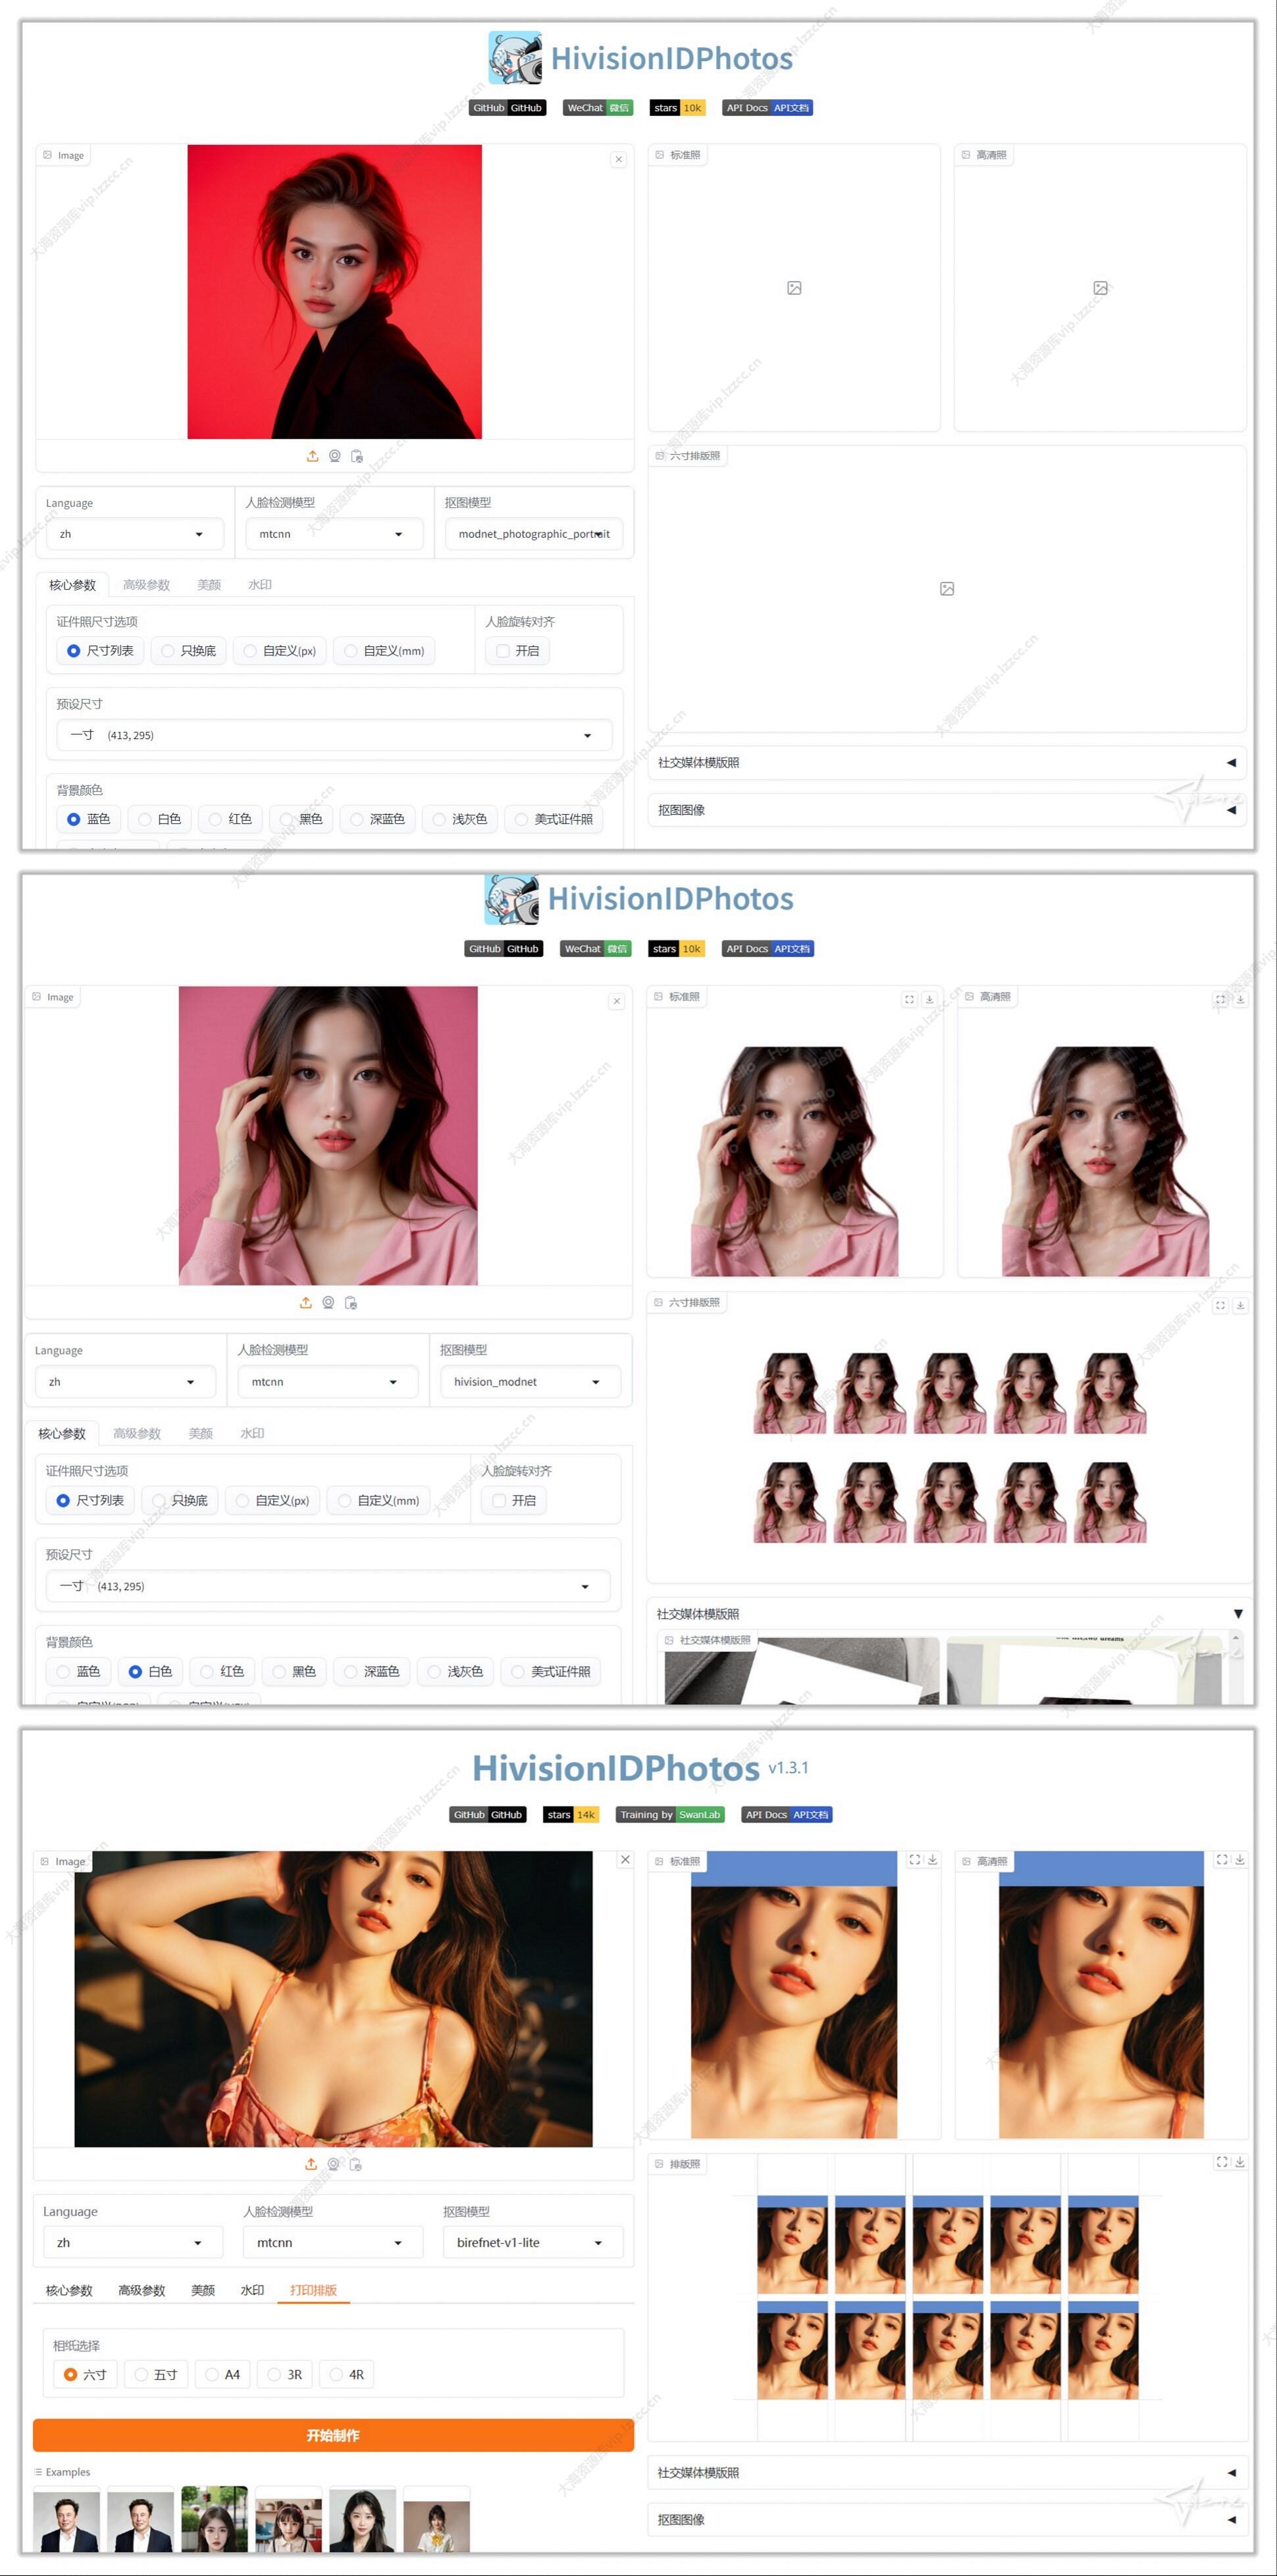Expand 抠图图像 section in red-portrait window

click(x=947, y=810)
